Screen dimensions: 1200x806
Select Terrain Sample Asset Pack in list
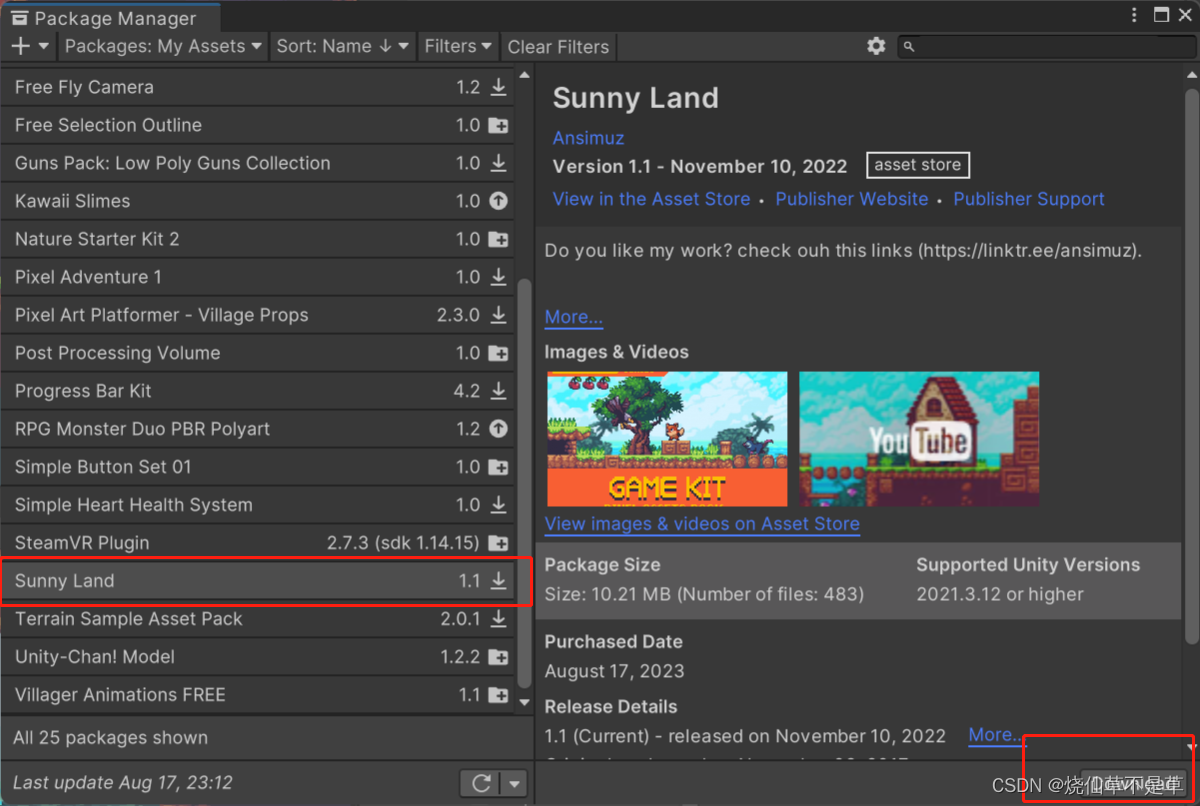tap(128, 619)
